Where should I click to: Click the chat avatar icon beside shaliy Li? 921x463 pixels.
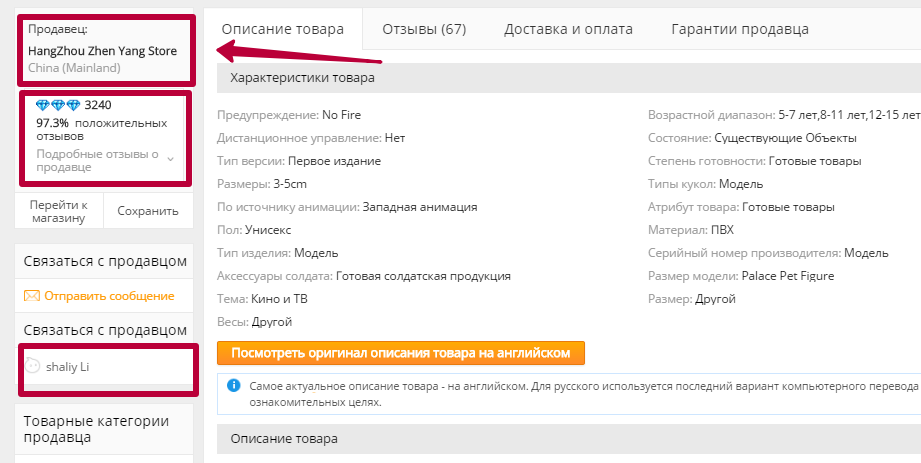tap(32, 366)
